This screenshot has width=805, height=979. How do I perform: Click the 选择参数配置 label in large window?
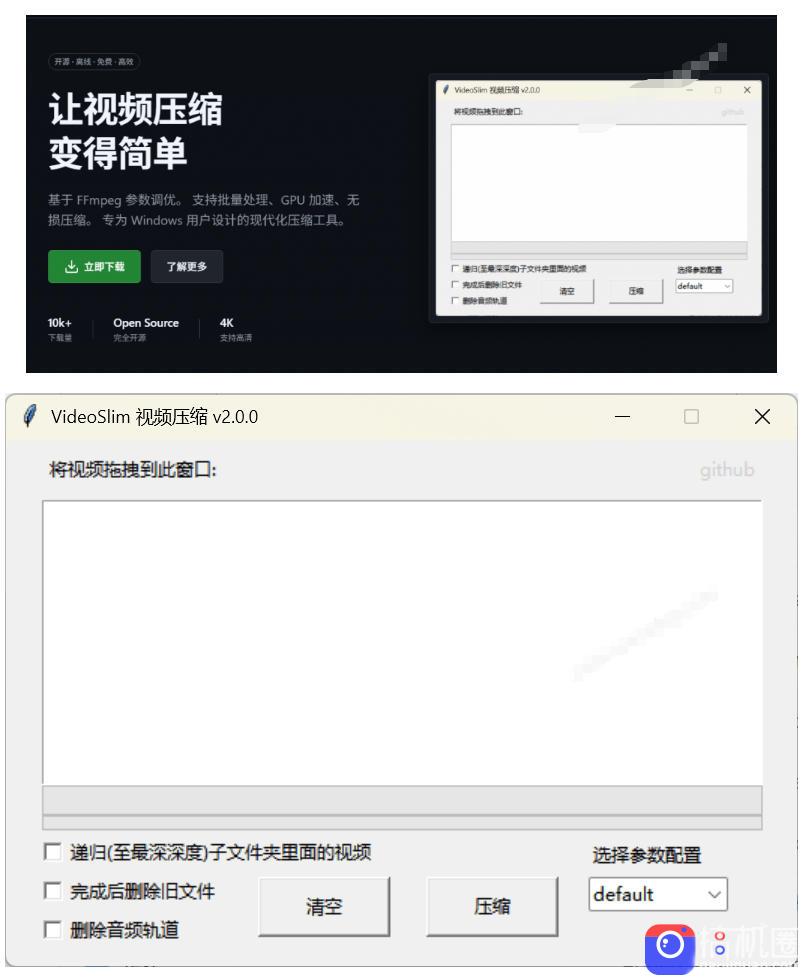[646, 855]
